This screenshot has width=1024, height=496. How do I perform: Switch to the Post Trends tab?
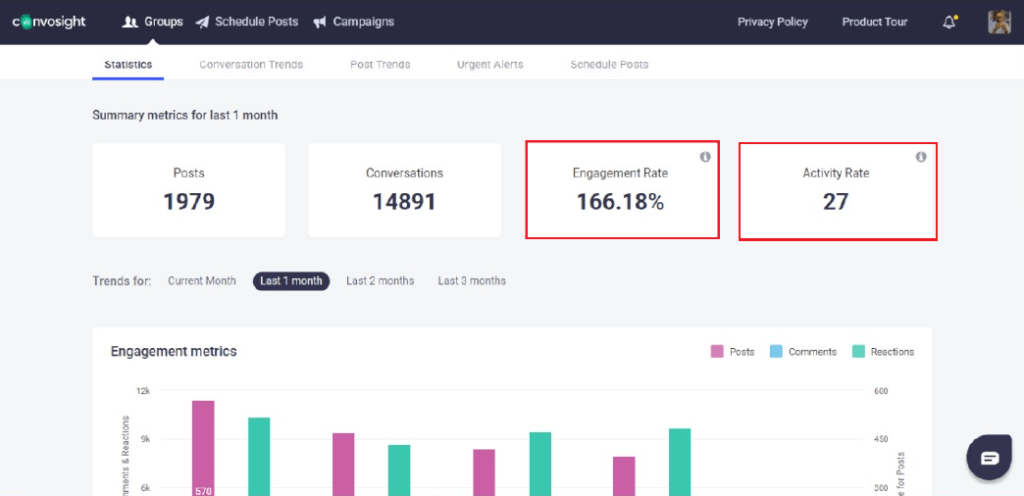tap(380, 65)
